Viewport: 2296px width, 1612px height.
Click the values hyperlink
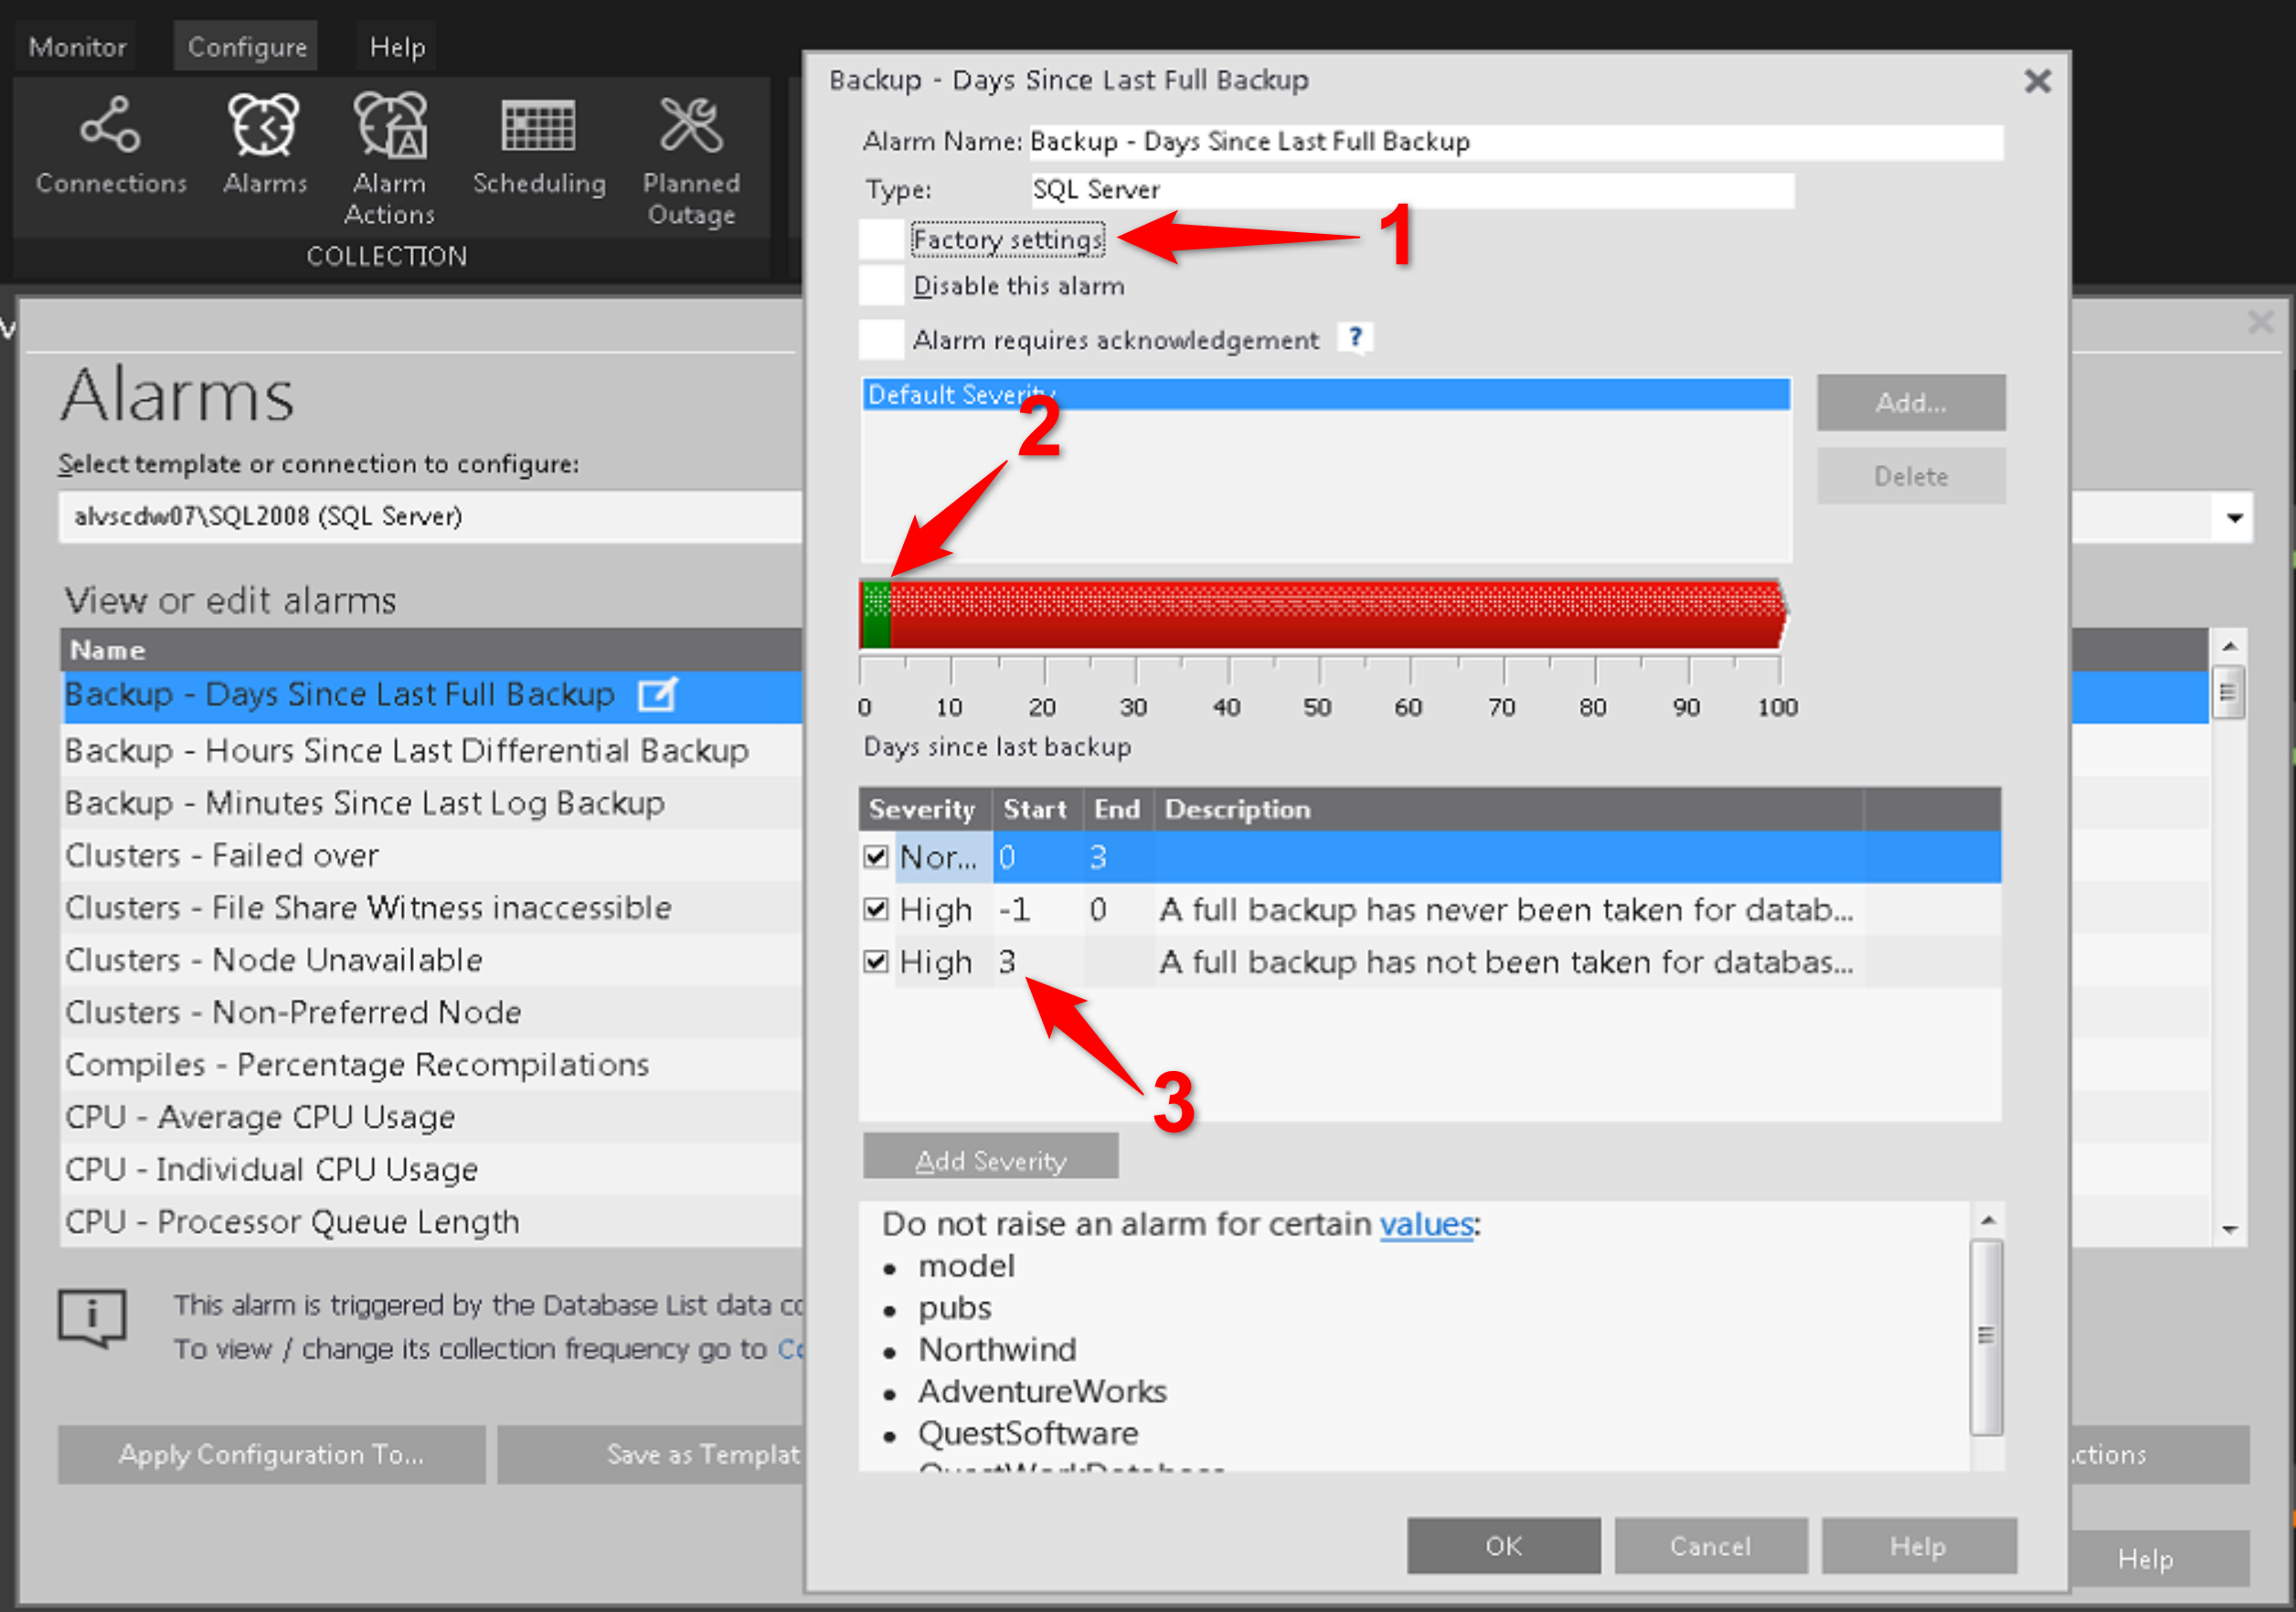(x=1426, y=1224)
